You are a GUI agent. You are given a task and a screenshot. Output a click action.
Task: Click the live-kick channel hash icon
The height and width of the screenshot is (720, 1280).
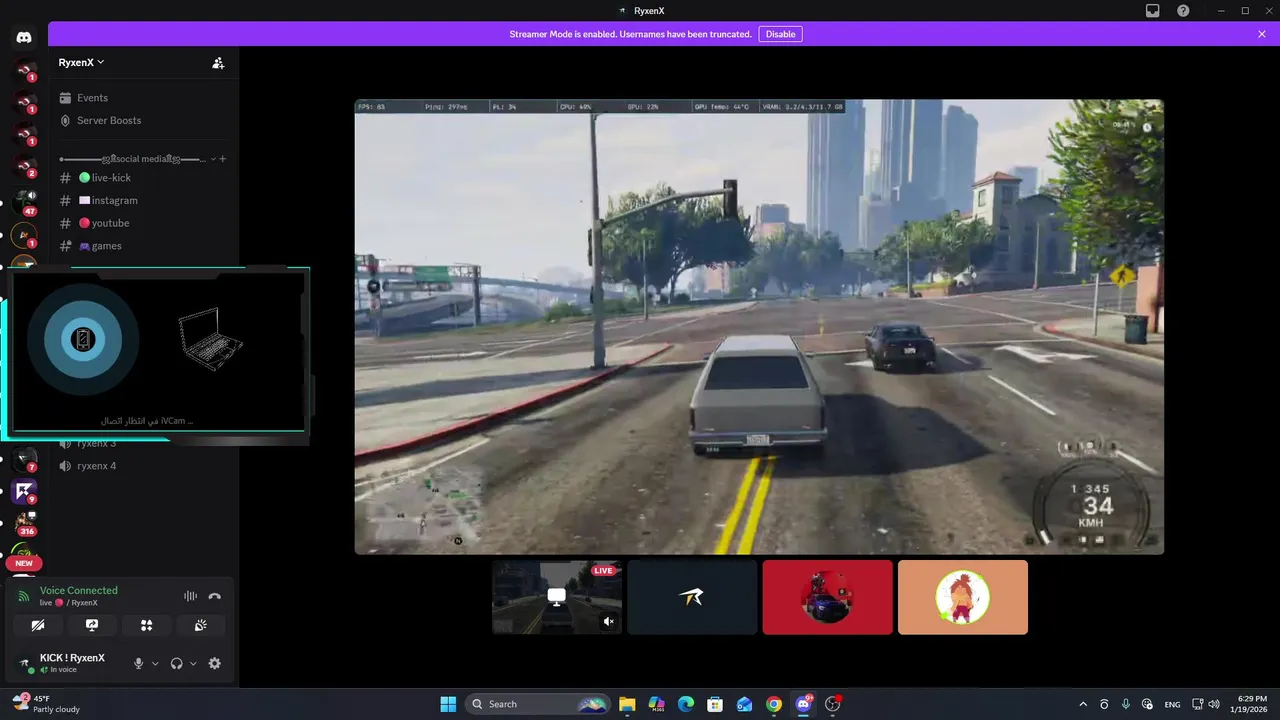(65, 178)
